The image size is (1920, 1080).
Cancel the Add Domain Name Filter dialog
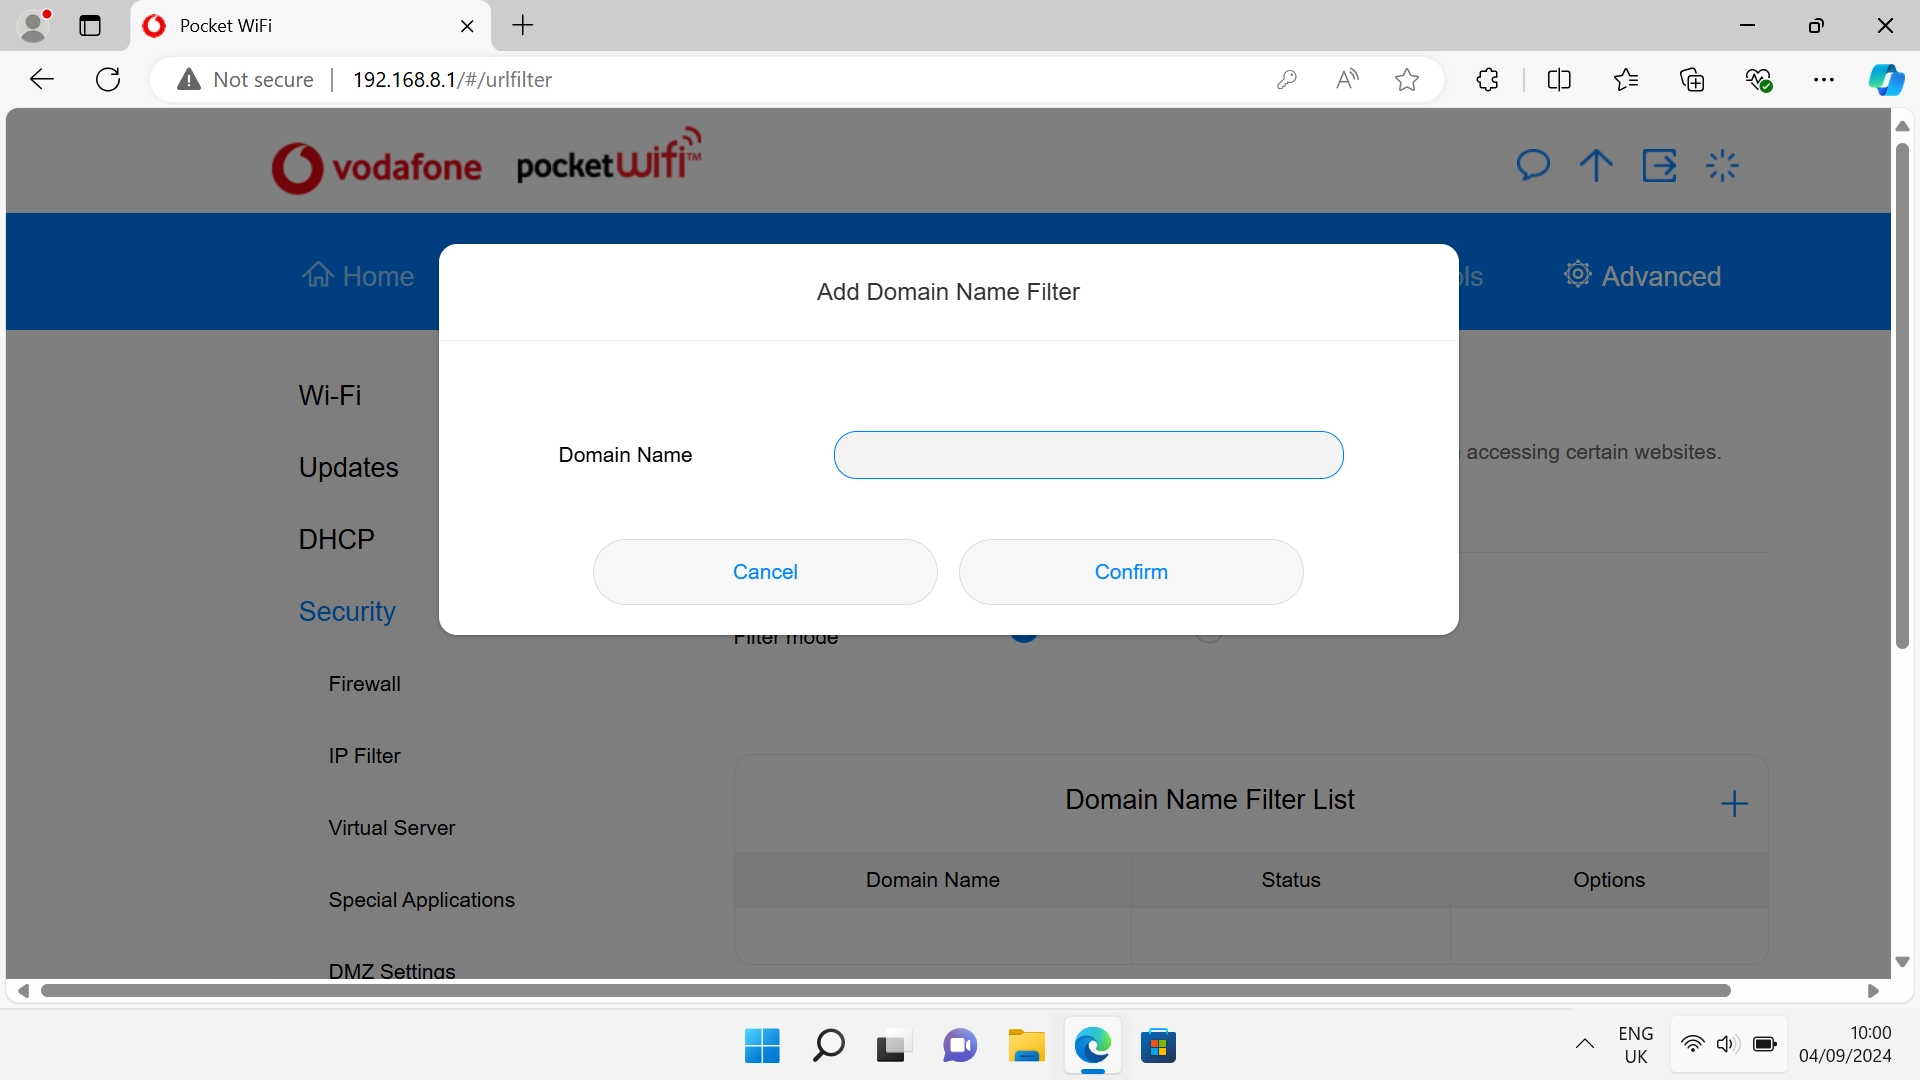764,572
